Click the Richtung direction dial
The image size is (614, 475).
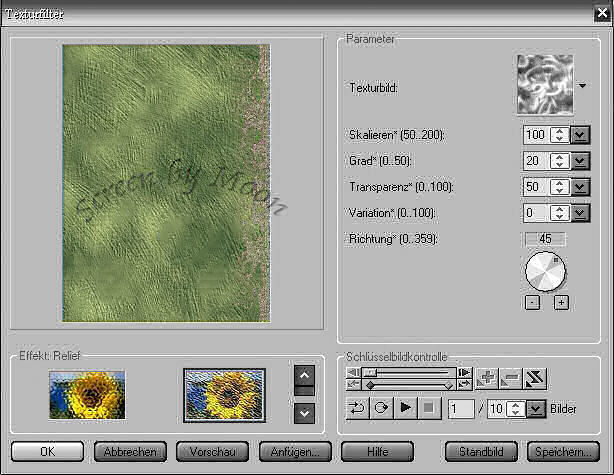[x=545, y=271]
